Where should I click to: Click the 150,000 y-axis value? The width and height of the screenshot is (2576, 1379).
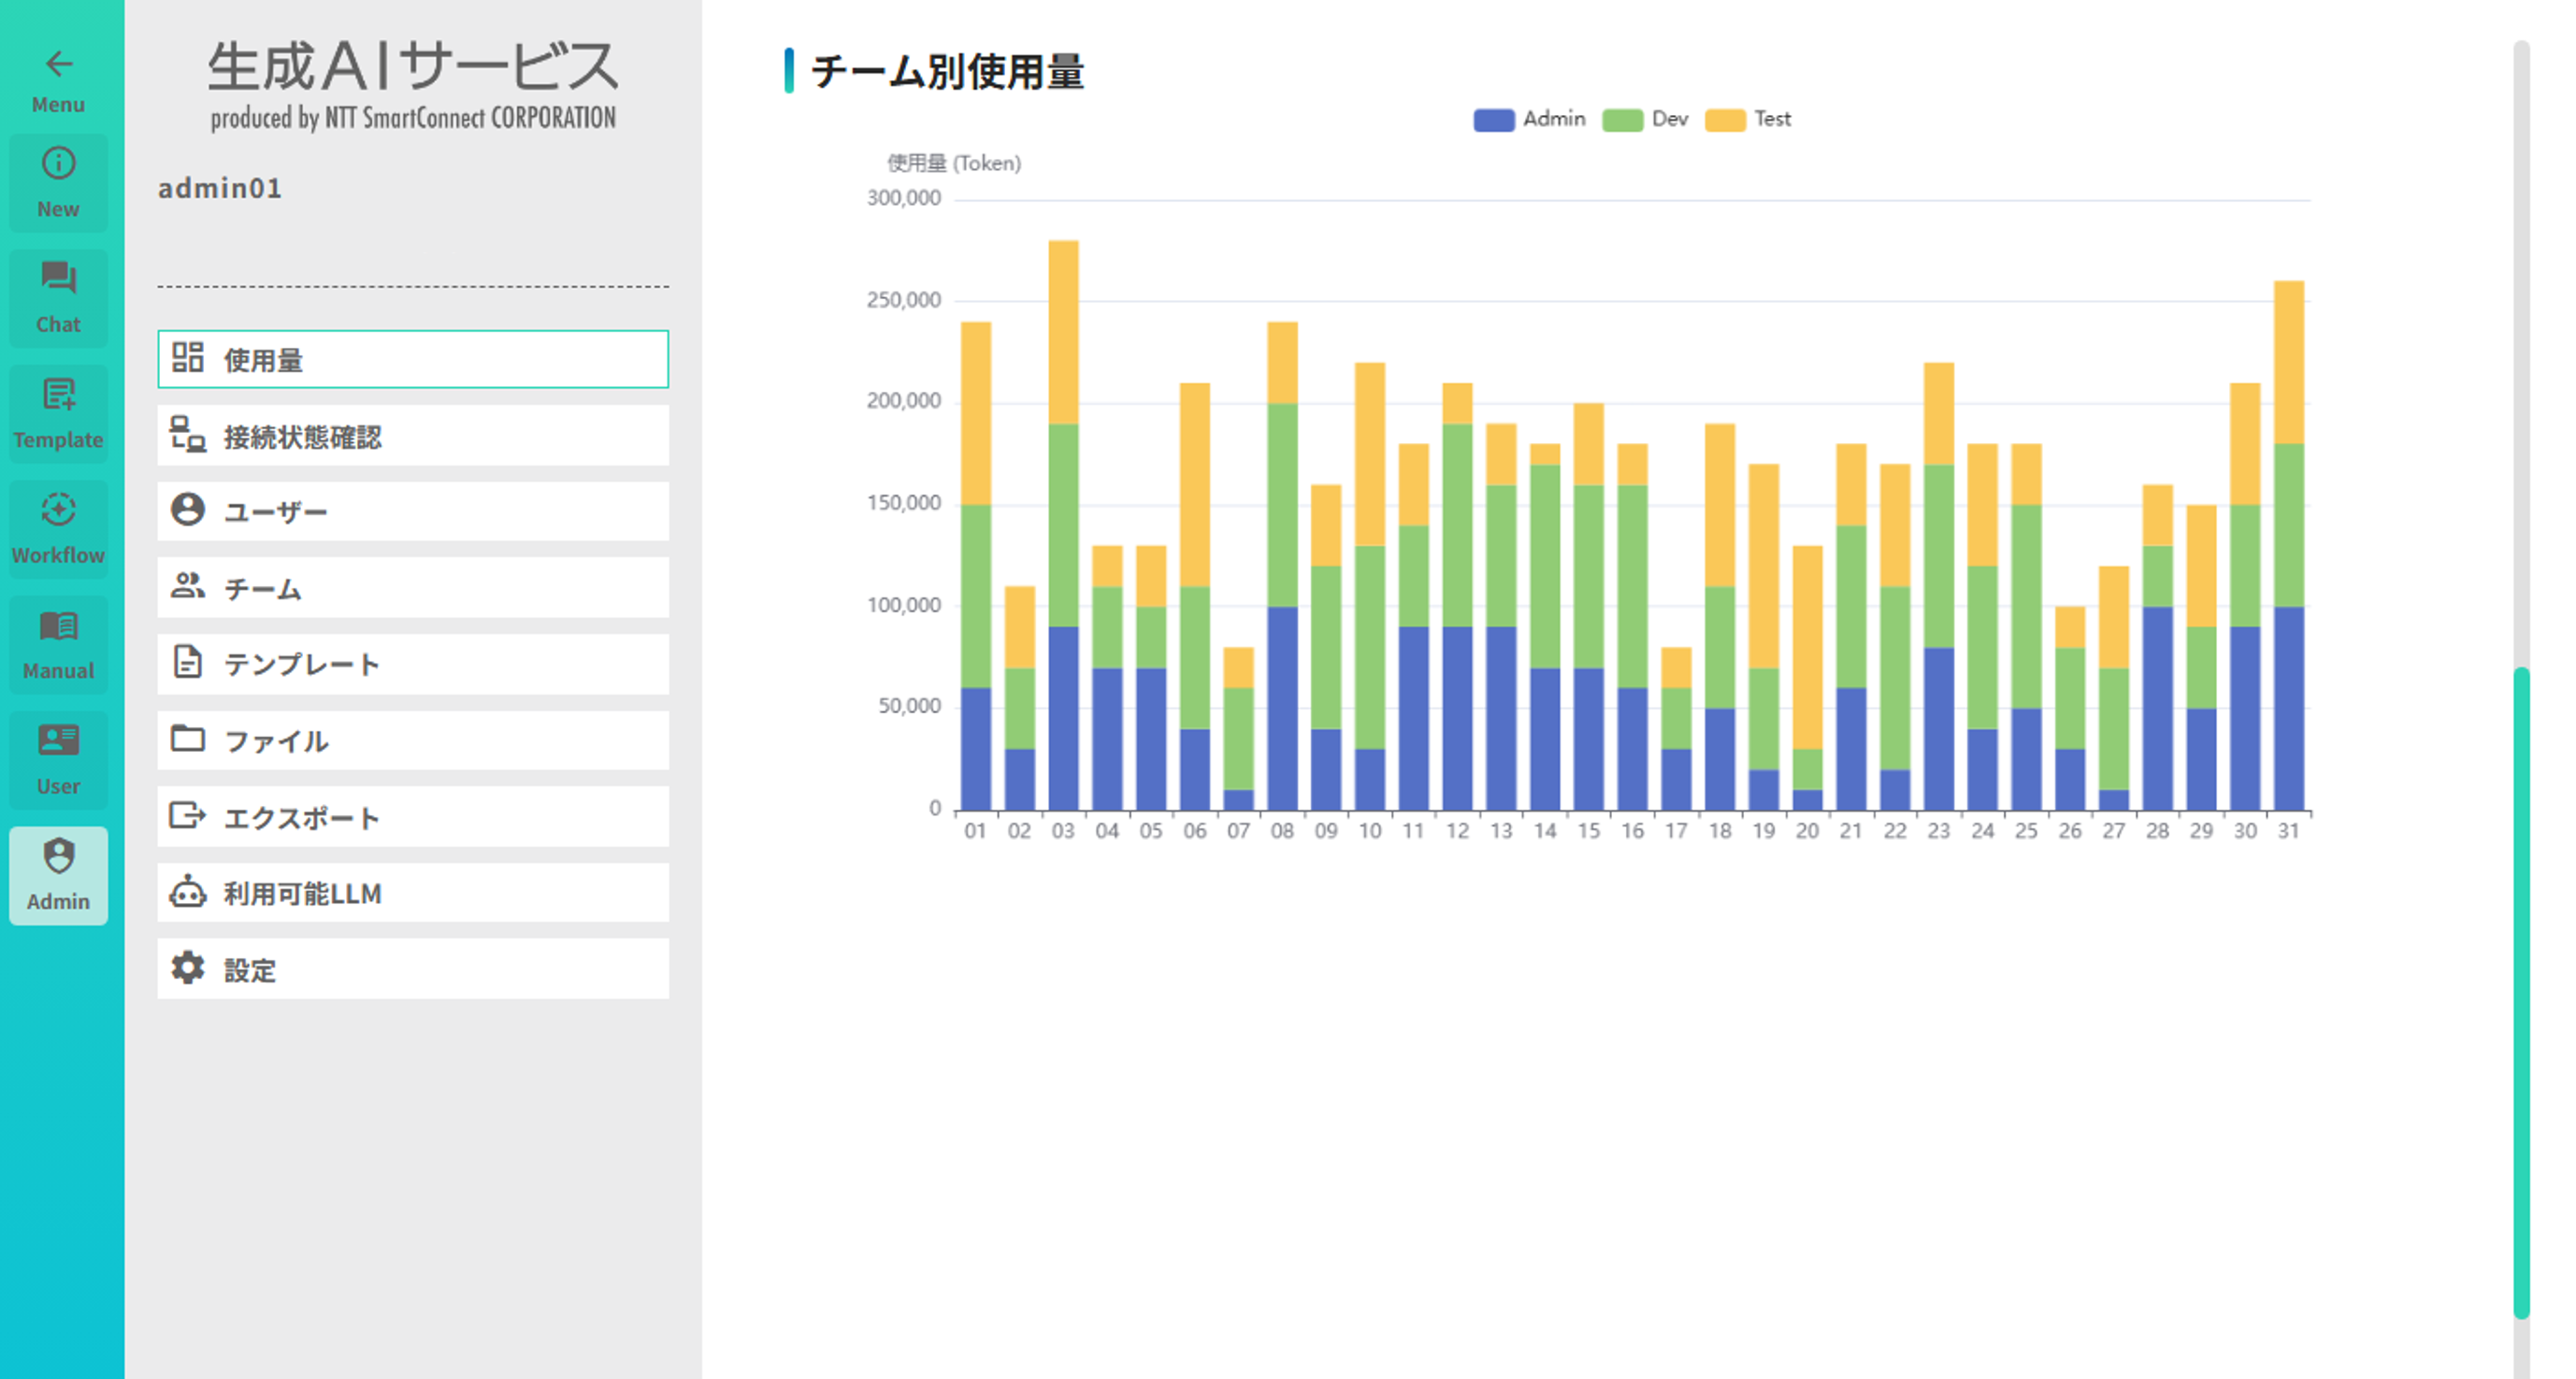[904, 503]
